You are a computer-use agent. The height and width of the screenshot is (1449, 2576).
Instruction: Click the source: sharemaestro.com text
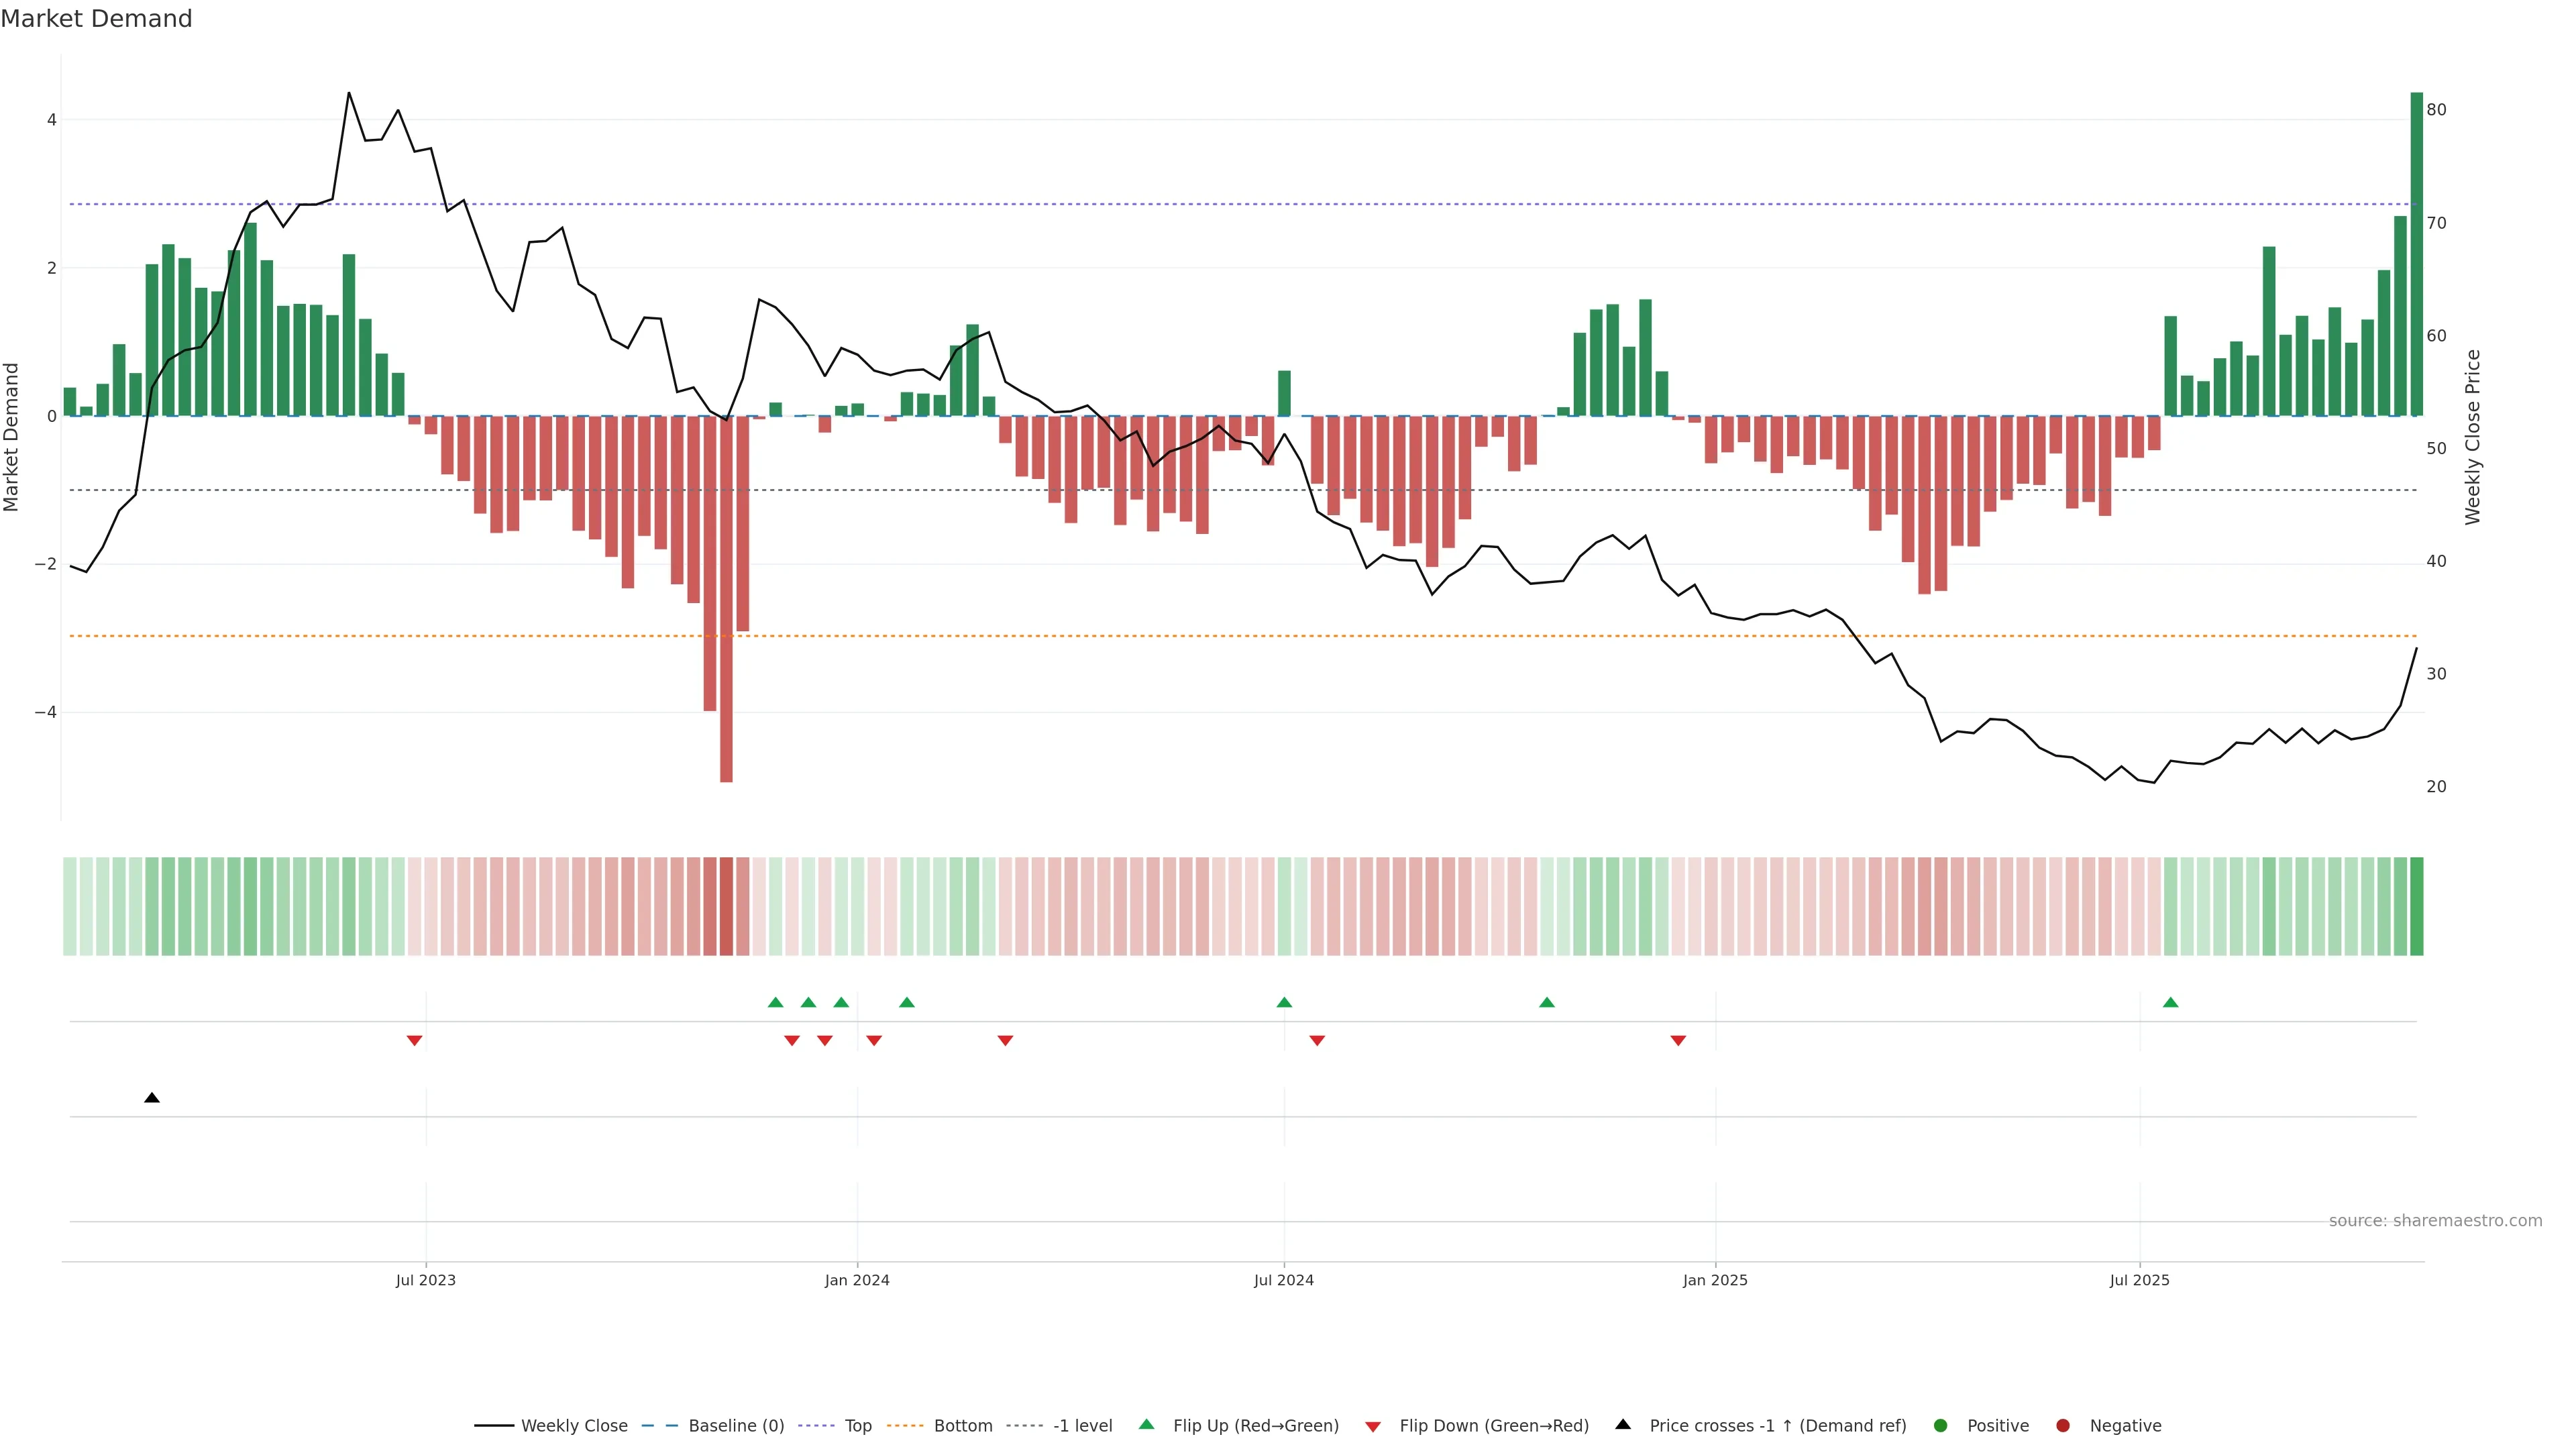click(x=2435, y=1221)
